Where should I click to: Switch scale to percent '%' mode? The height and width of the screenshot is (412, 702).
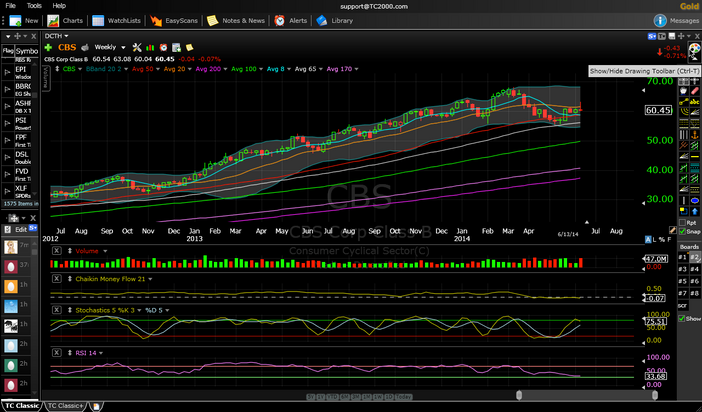(x=662, y=240)
